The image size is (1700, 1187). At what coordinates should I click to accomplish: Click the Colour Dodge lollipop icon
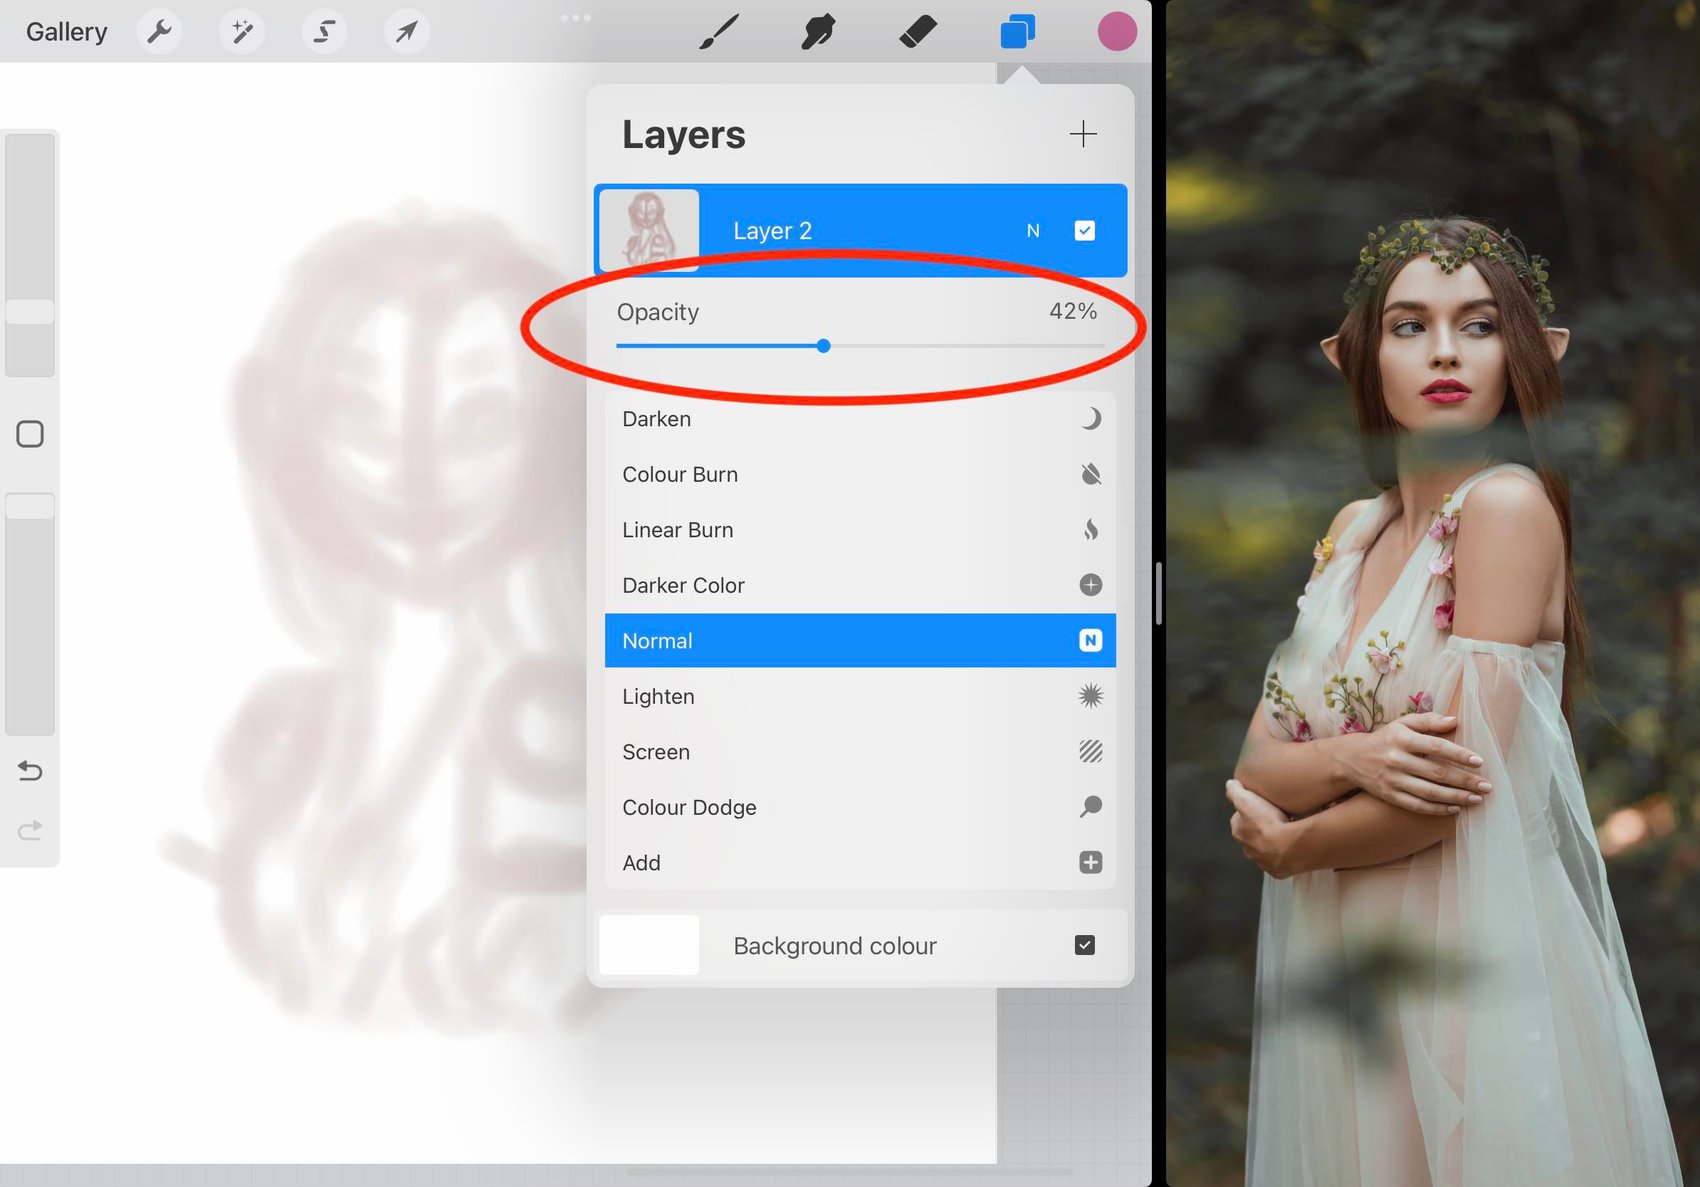click(x=1091, y=807)
